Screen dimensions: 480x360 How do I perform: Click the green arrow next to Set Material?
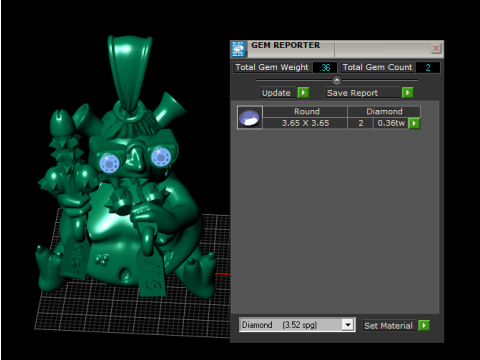pyautogui.click(x=424, y=325)
